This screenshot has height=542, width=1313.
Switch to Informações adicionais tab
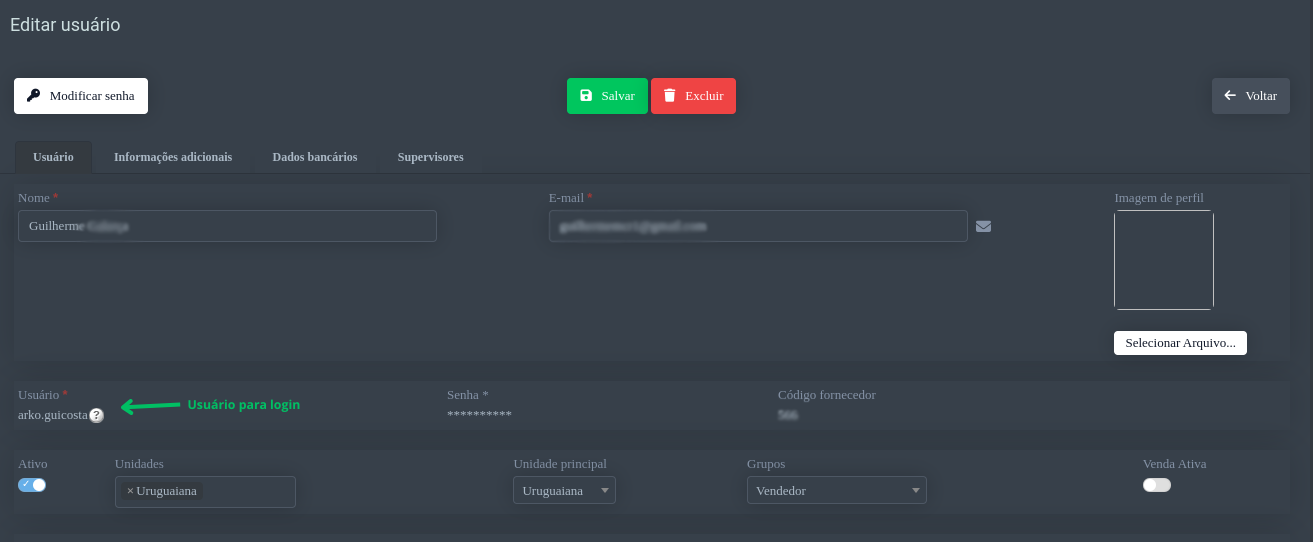click(x=173, y=157)
